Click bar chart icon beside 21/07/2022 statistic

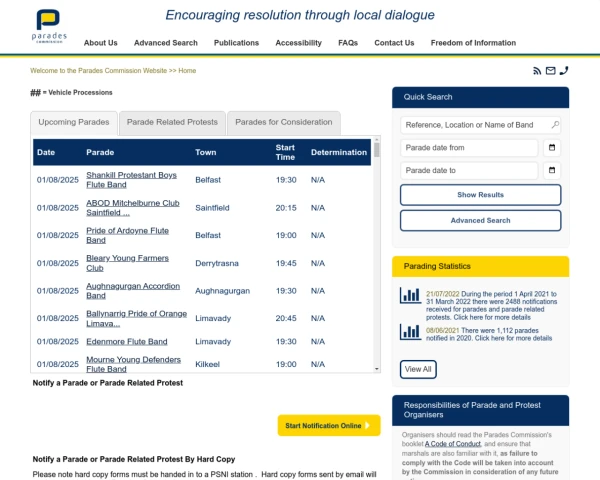tap(410, 296)
